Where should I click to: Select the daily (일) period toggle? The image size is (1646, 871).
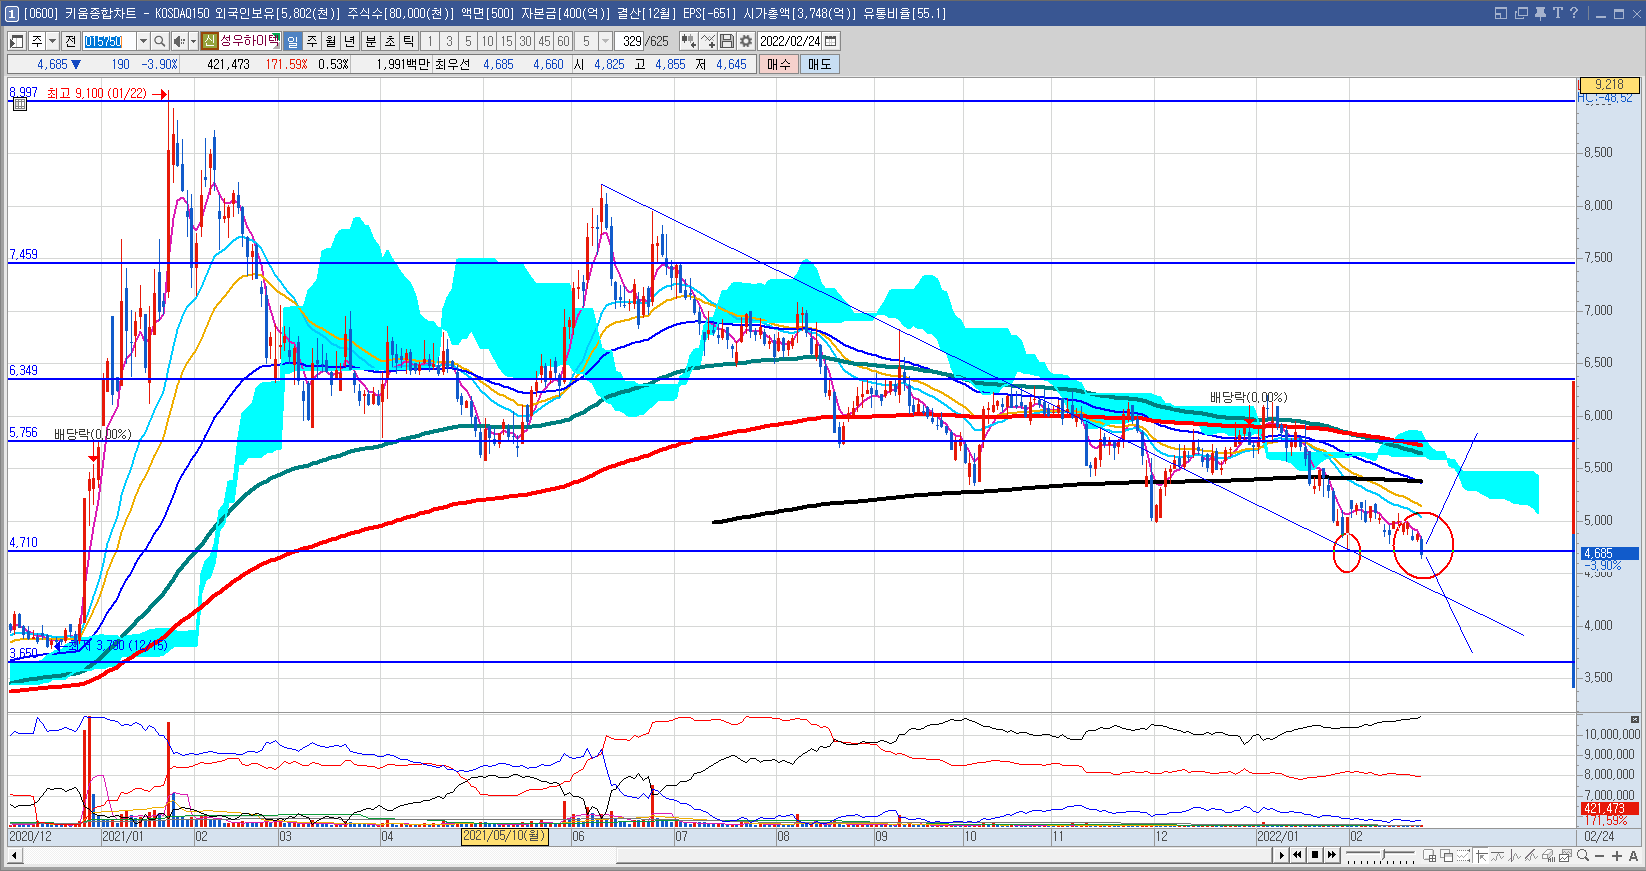pyautogui.click(x=292, y=41)
